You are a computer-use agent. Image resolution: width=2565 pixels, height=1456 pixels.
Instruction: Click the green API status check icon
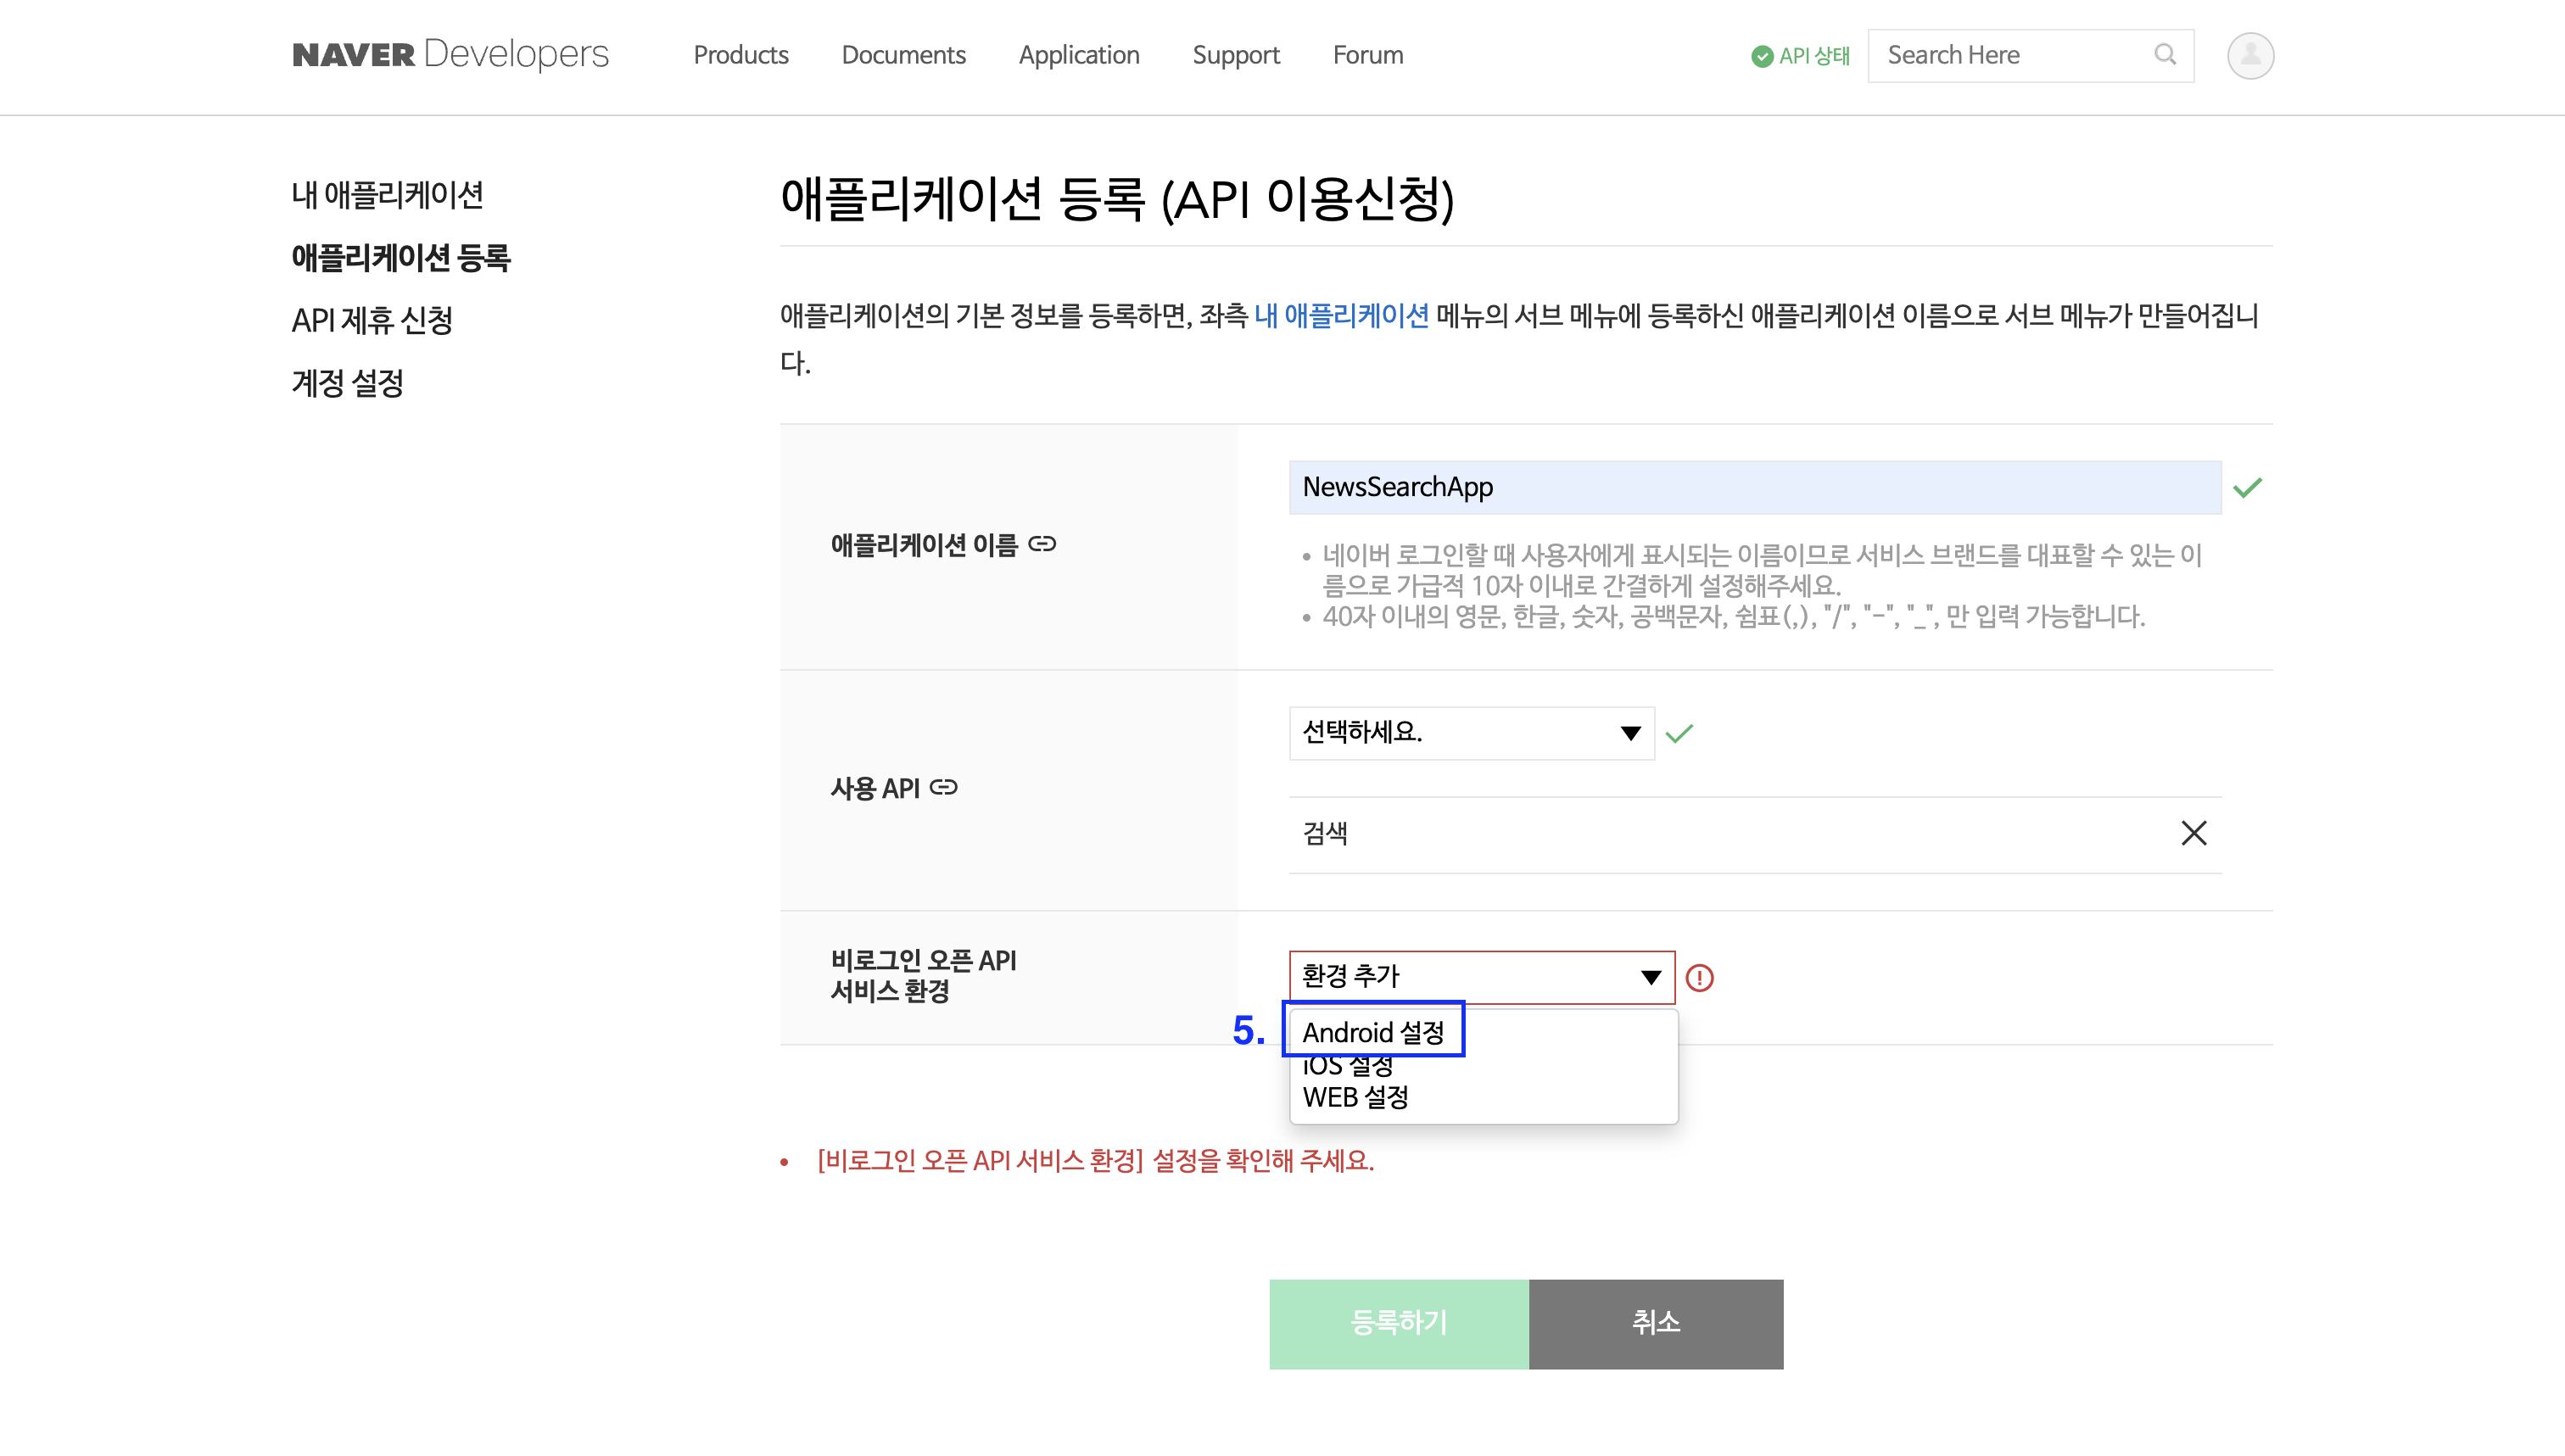[1762, 56]
